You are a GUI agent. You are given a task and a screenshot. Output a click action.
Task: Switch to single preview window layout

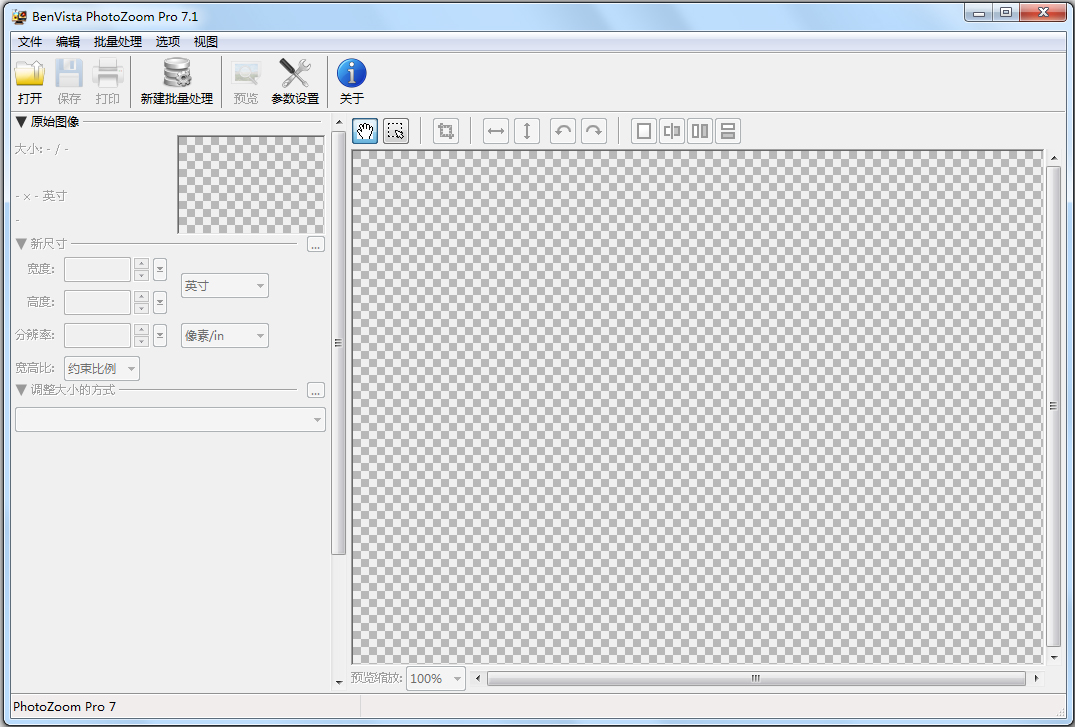pos(644,131)
